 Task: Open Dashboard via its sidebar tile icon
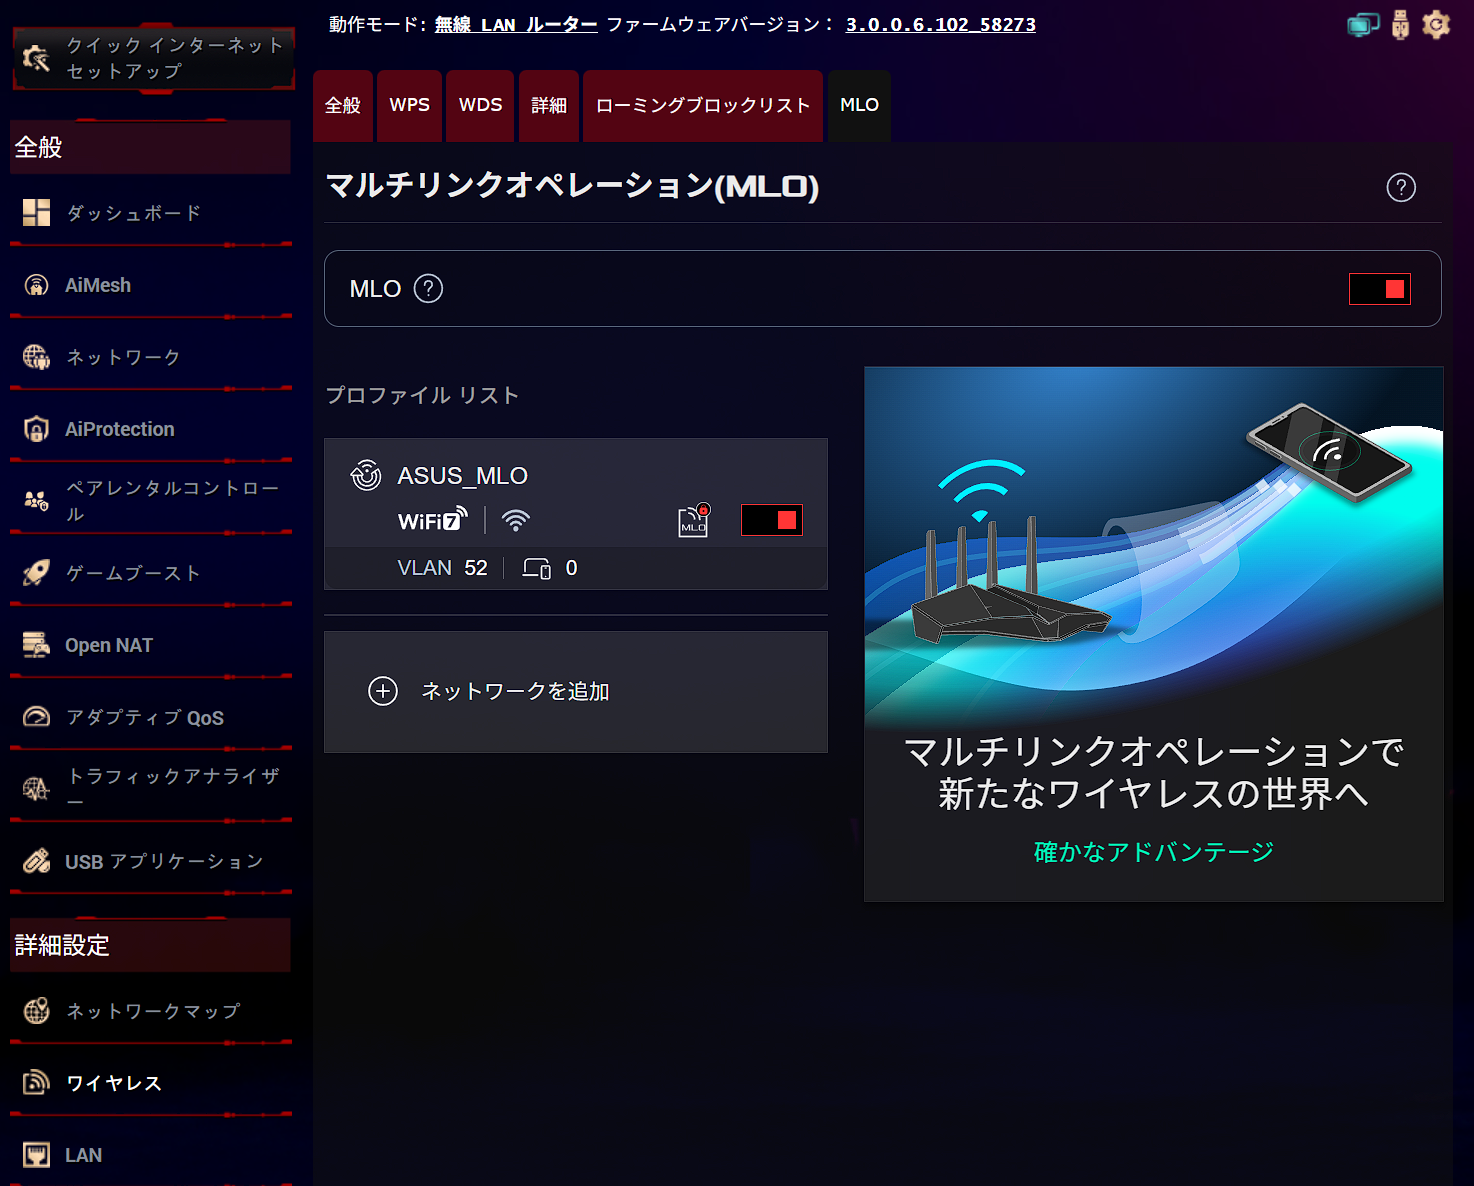tap(37, 212)
